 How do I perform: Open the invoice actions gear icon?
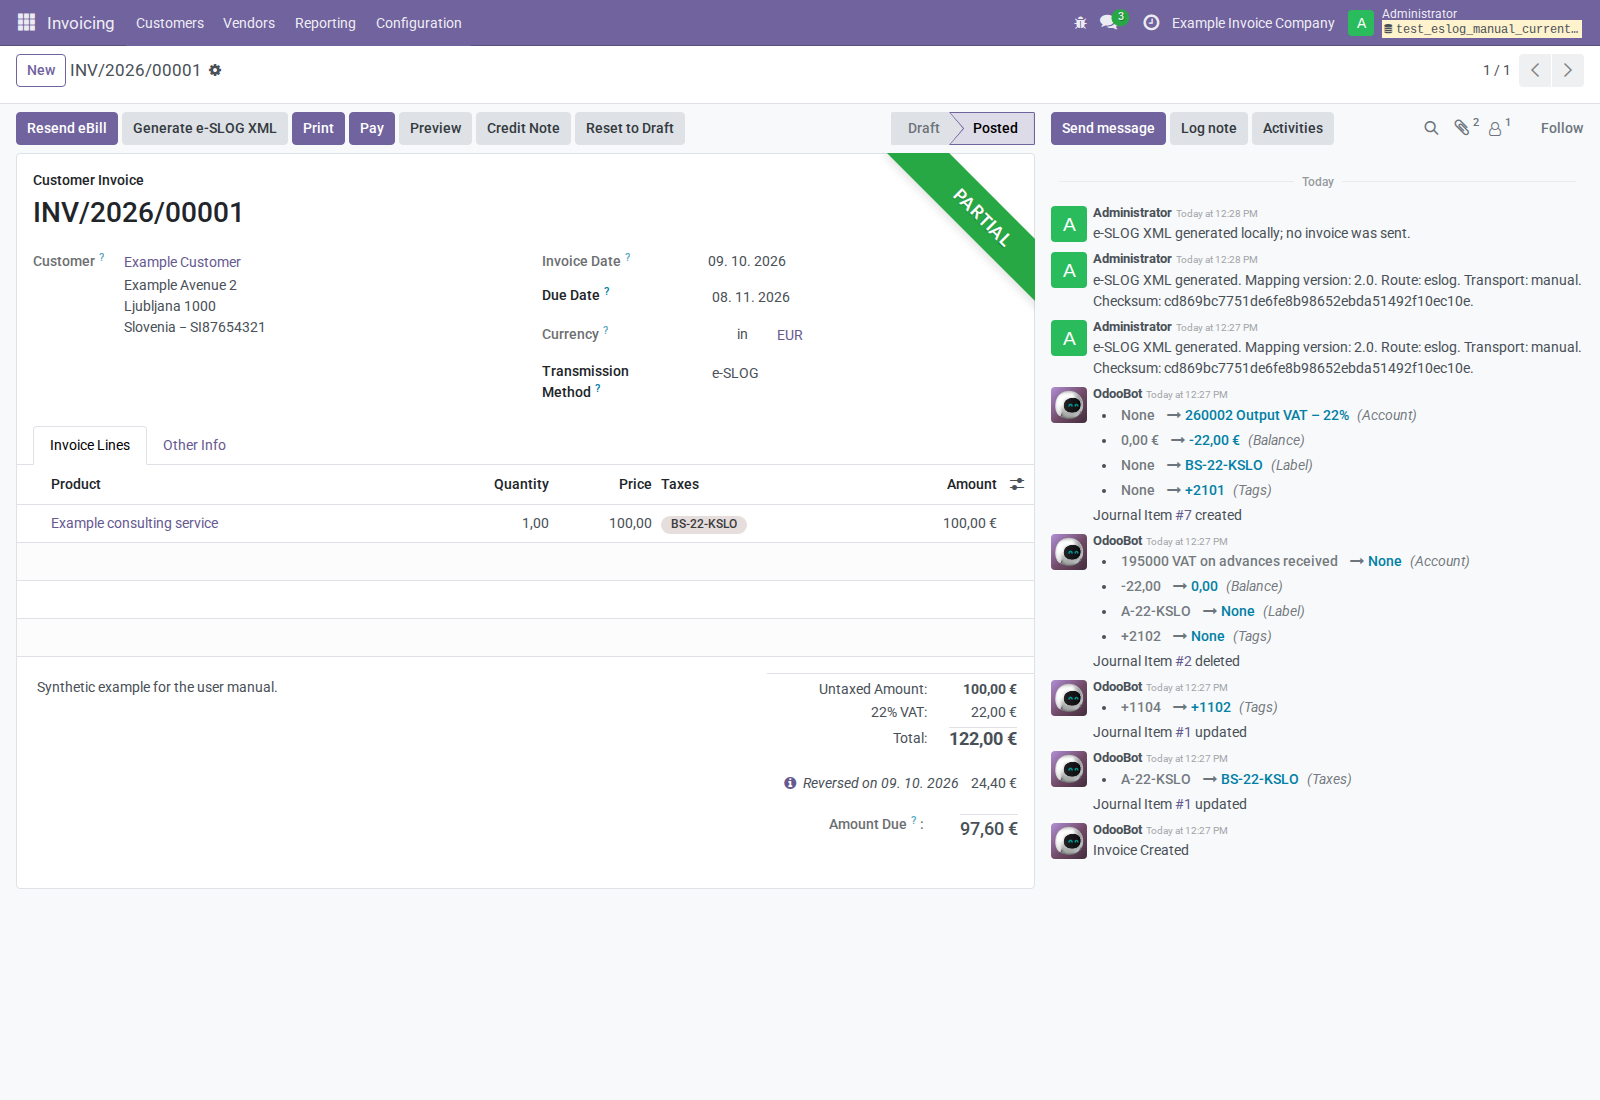point(215,70)
